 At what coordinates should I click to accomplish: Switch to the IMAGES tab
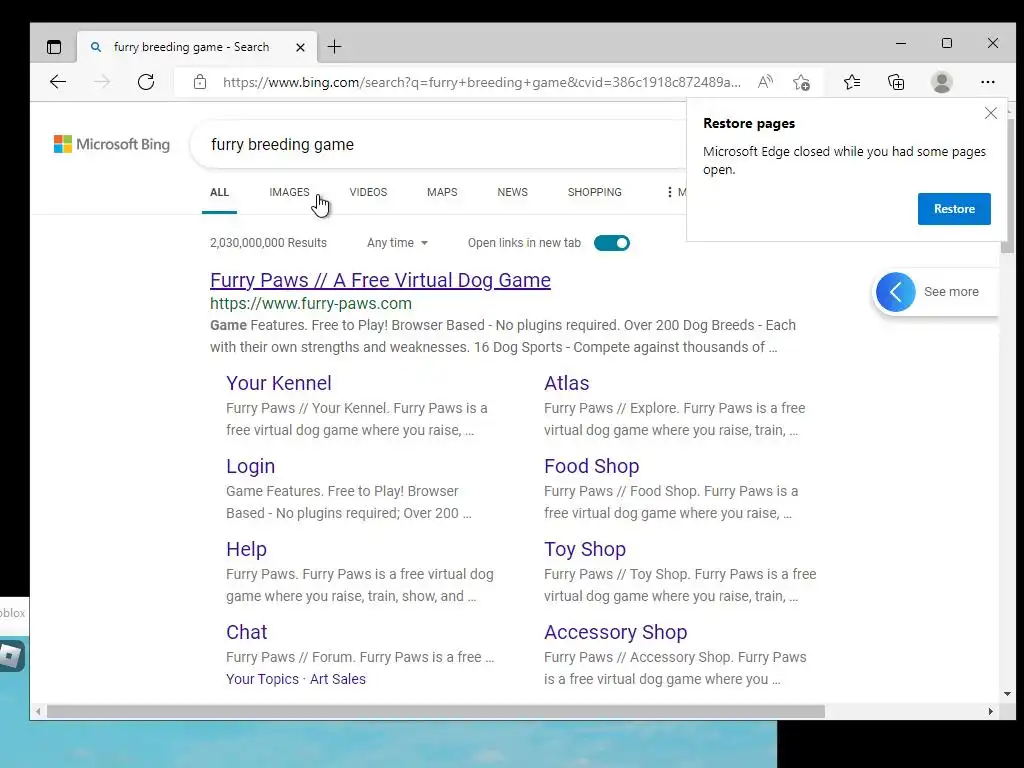[x=289, y=192]
